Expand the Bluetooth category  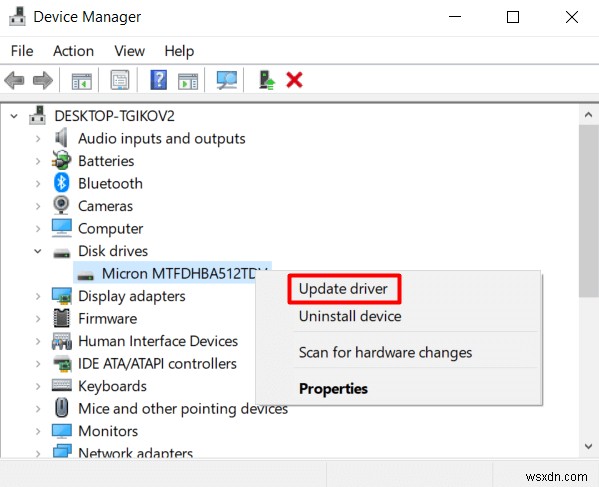coord(38,183)
